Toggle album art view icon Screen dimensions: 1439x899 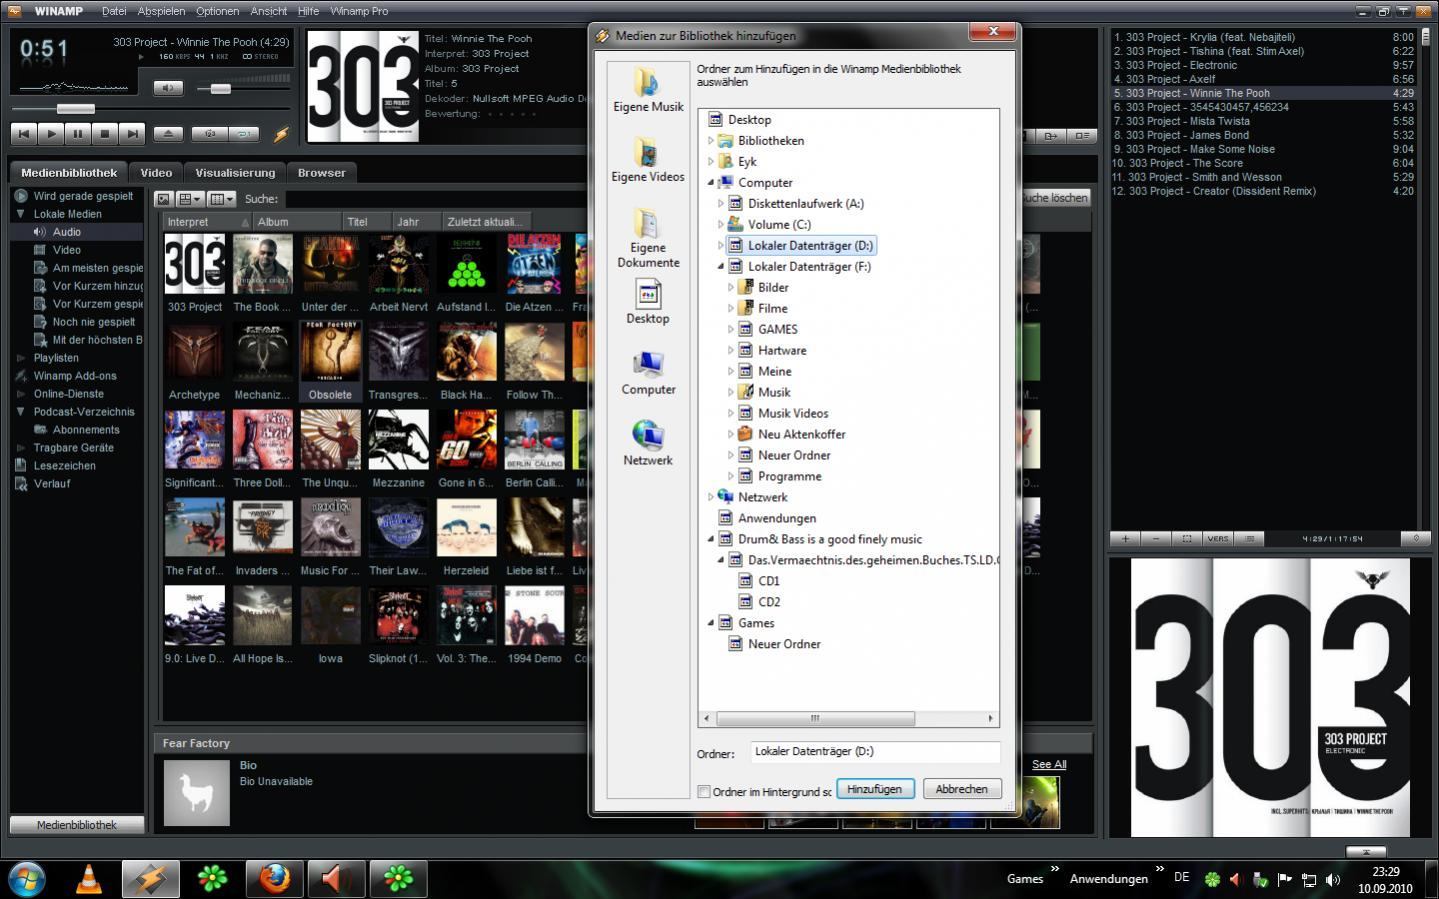pos(165,199)
